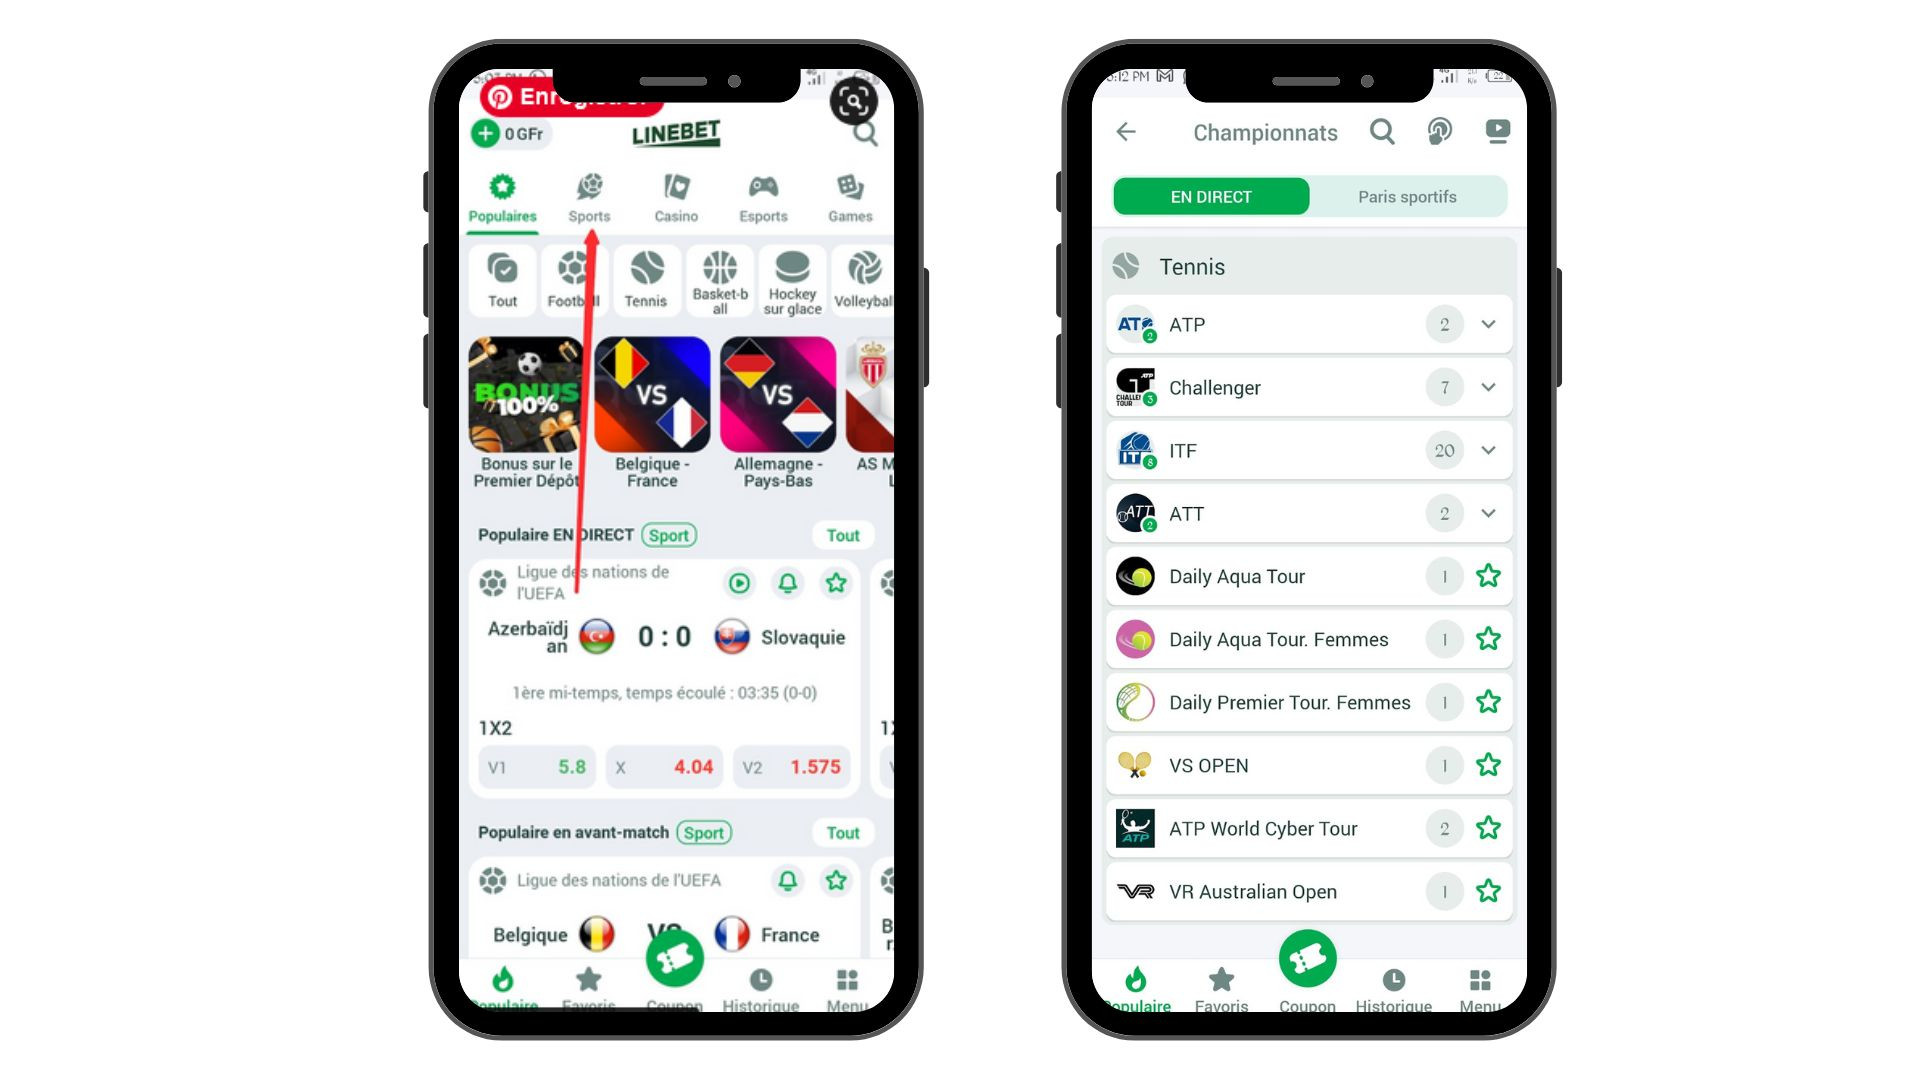1920x1080 pixels.
Task: Toggle star favorite for VS OPEN
Action: 1487,765
